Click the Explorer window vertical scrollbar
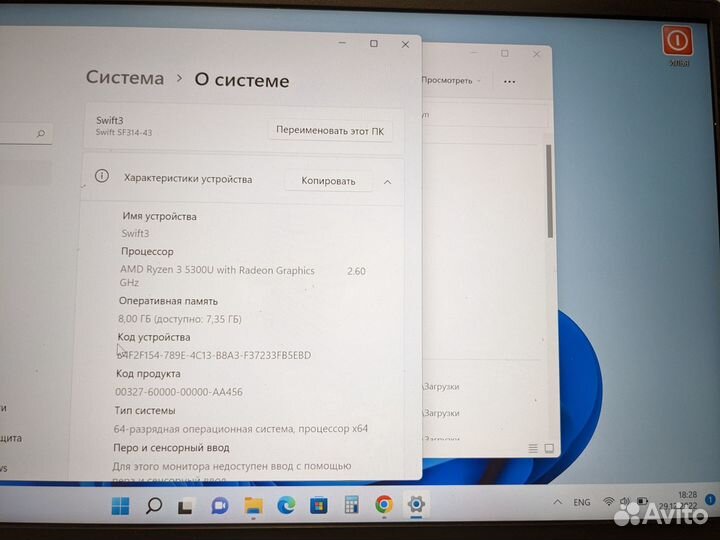The image size is (720, 540). click(549, 191)
